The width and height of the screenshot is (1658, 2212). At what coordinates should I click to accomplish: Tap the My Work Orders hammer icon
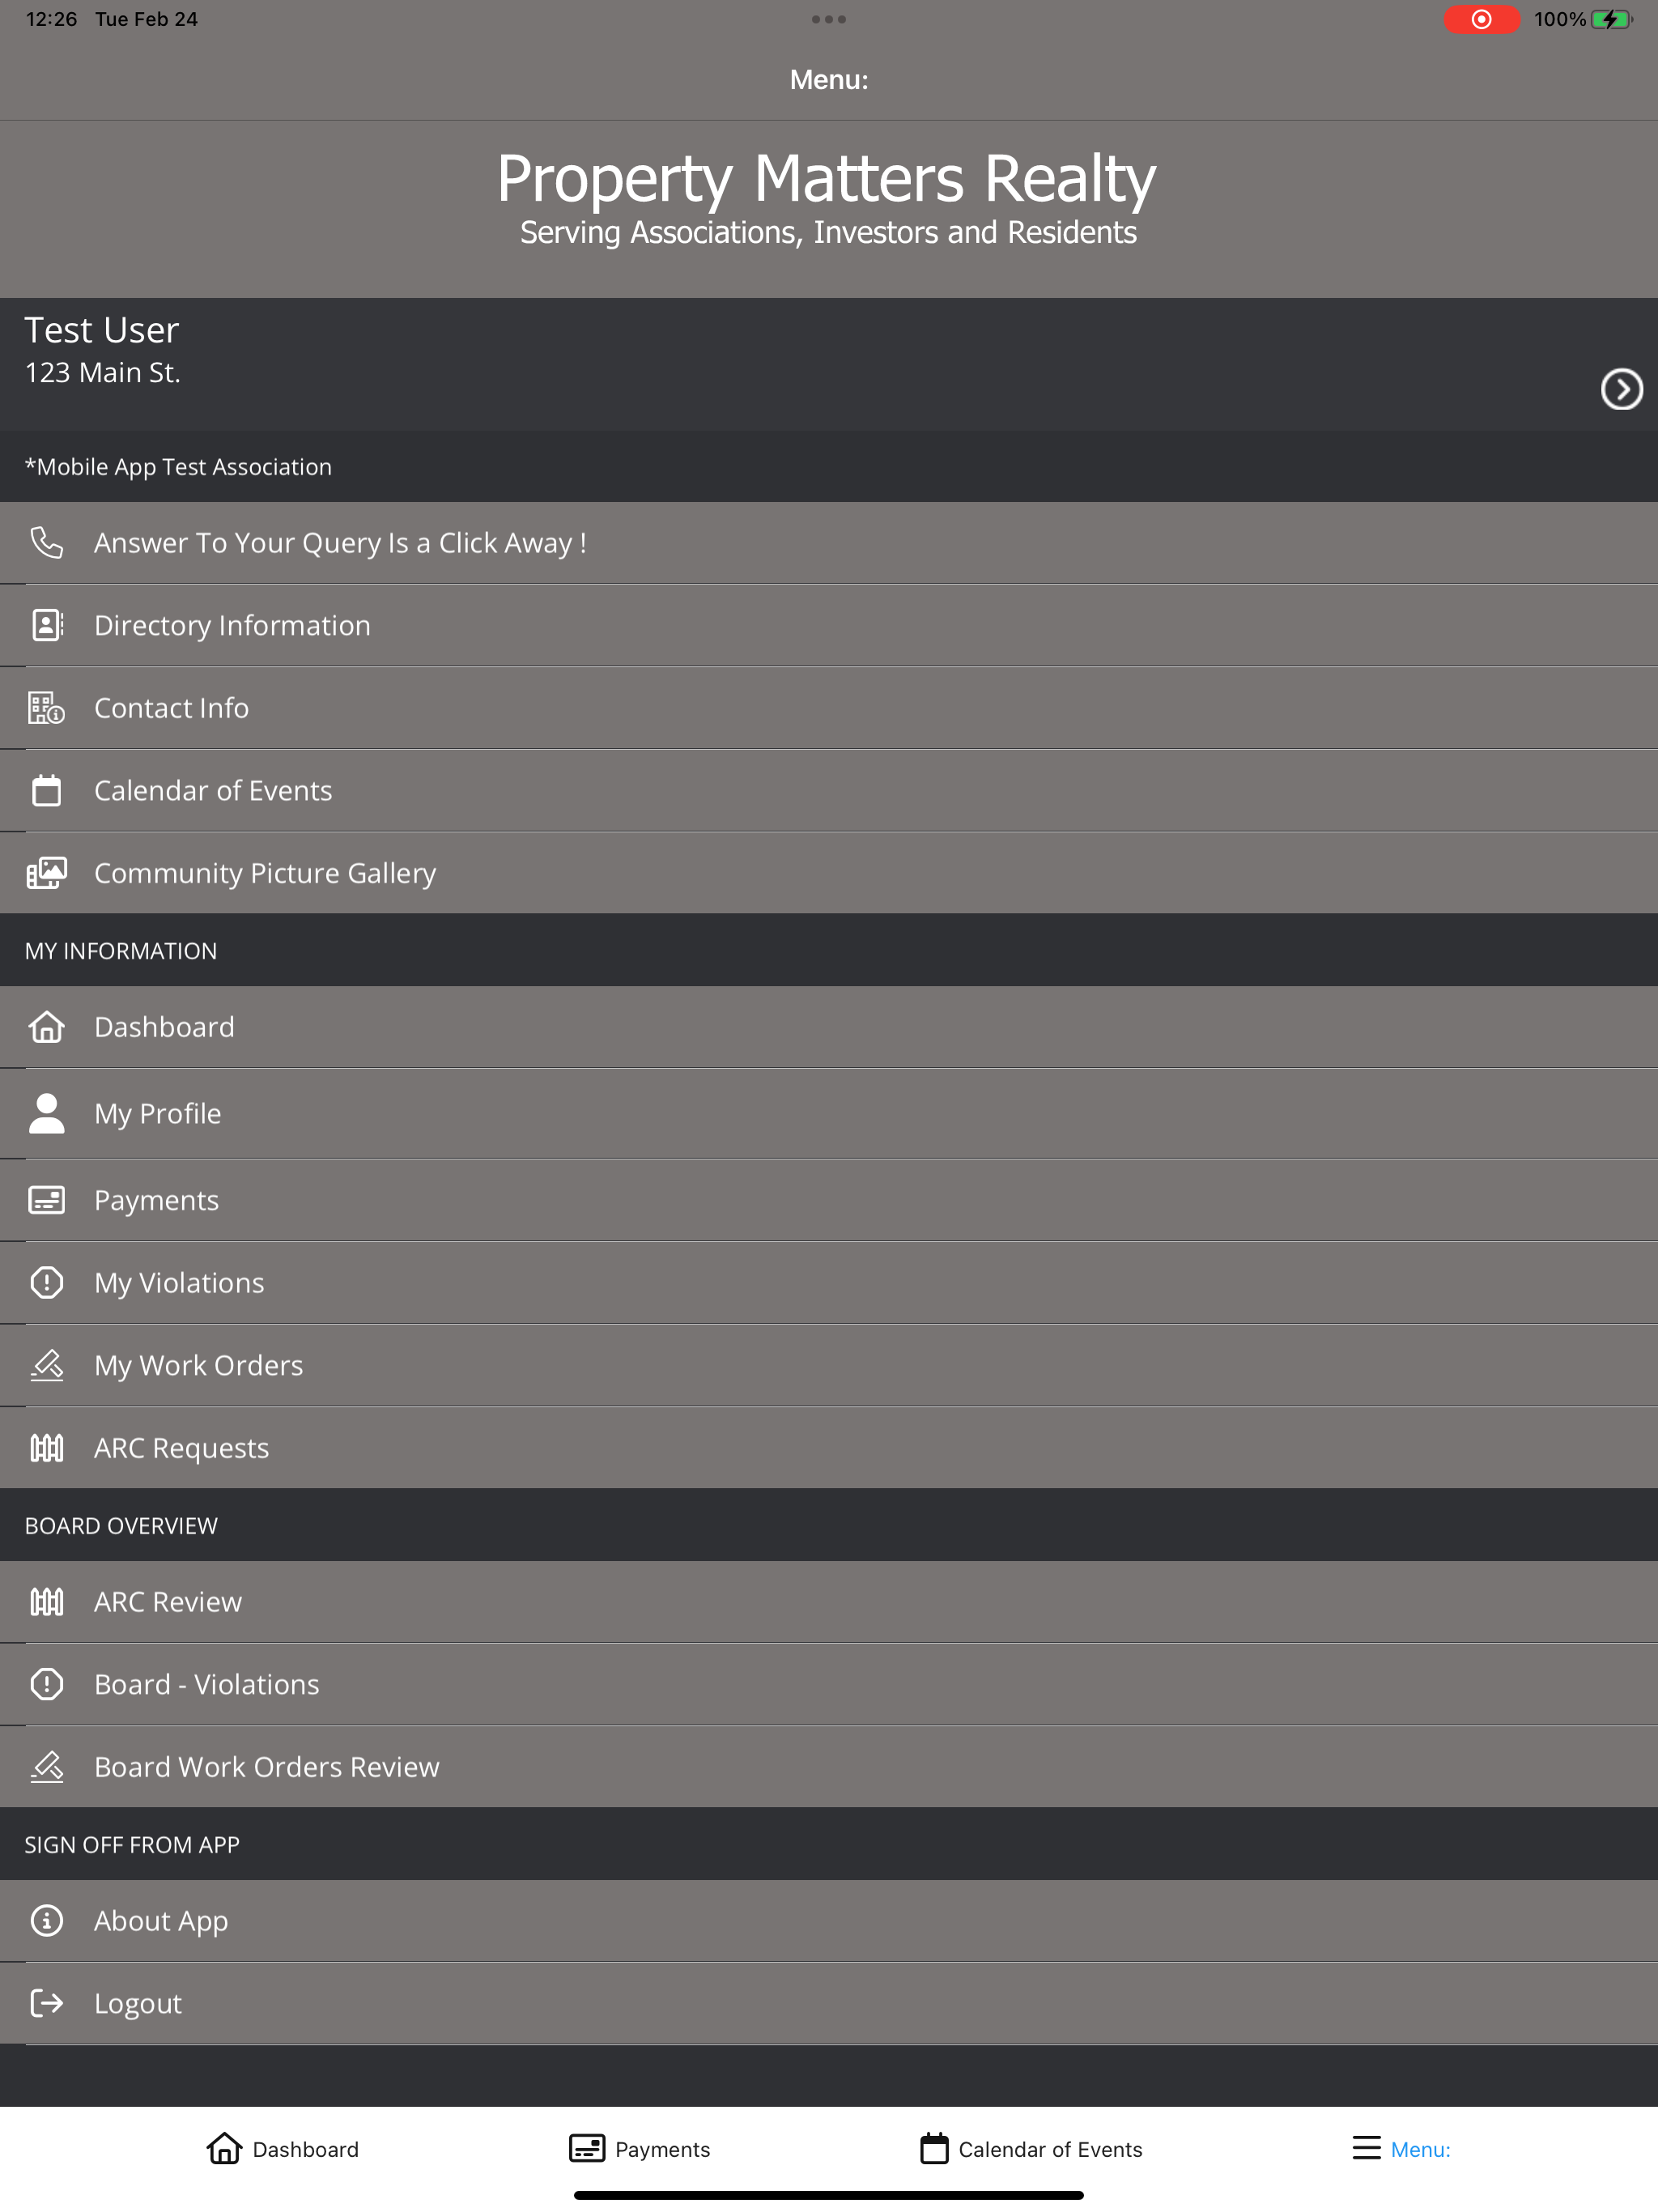(46, 1365)
